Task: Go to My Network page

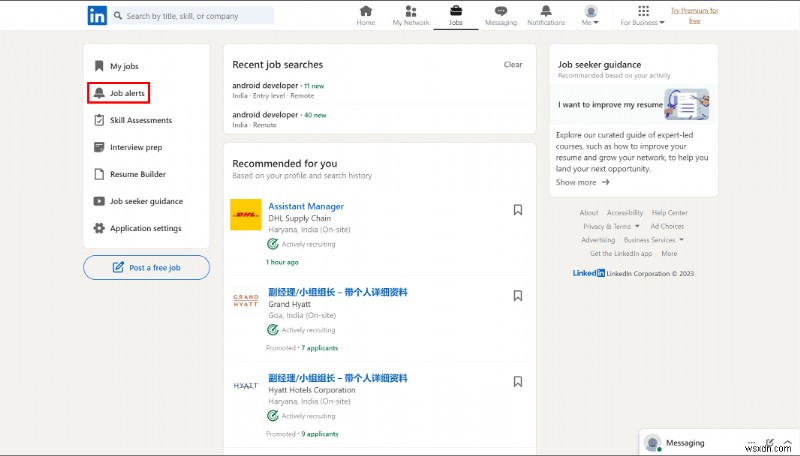Action: click(x=411, y=15)
